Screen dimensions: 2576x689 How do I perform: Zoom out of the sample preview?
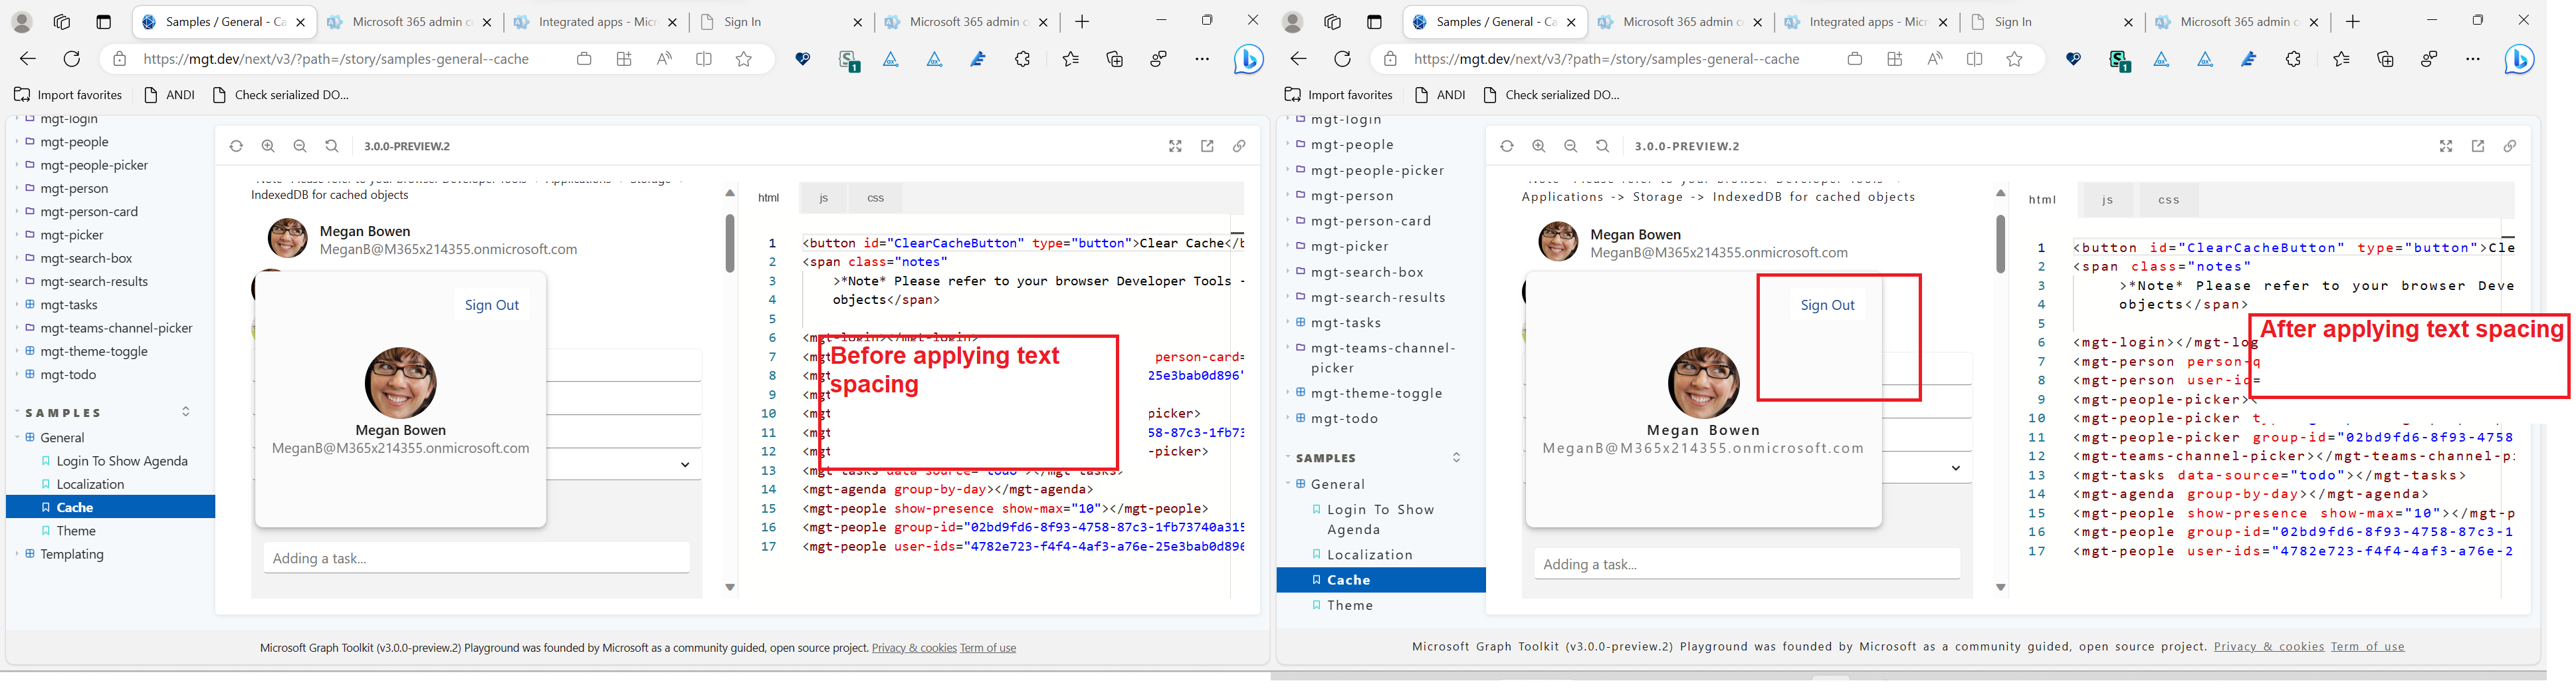click(x=300, y=145)
